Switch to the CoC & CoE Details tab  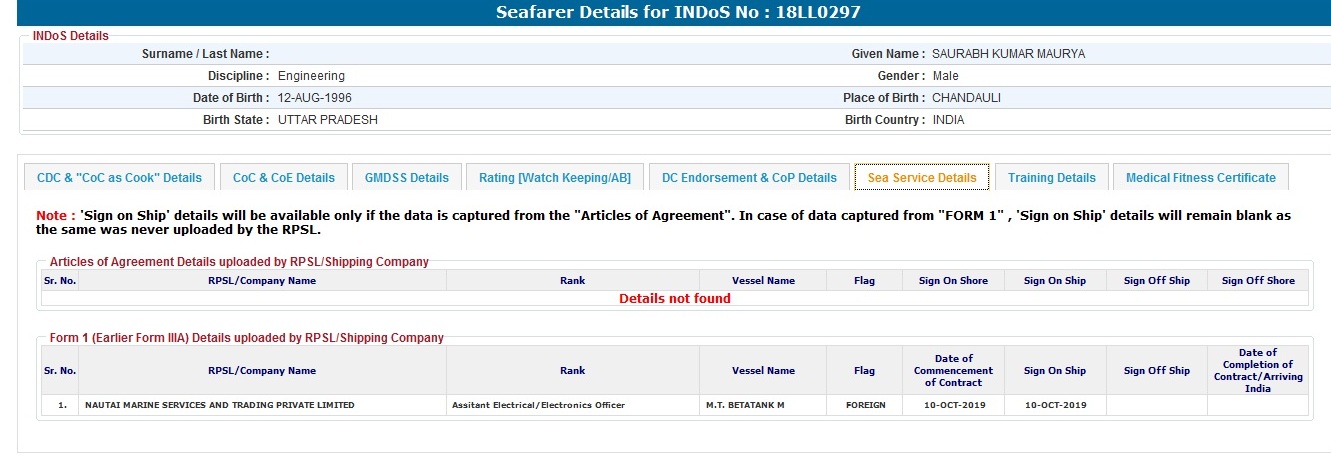pos(284,178)
